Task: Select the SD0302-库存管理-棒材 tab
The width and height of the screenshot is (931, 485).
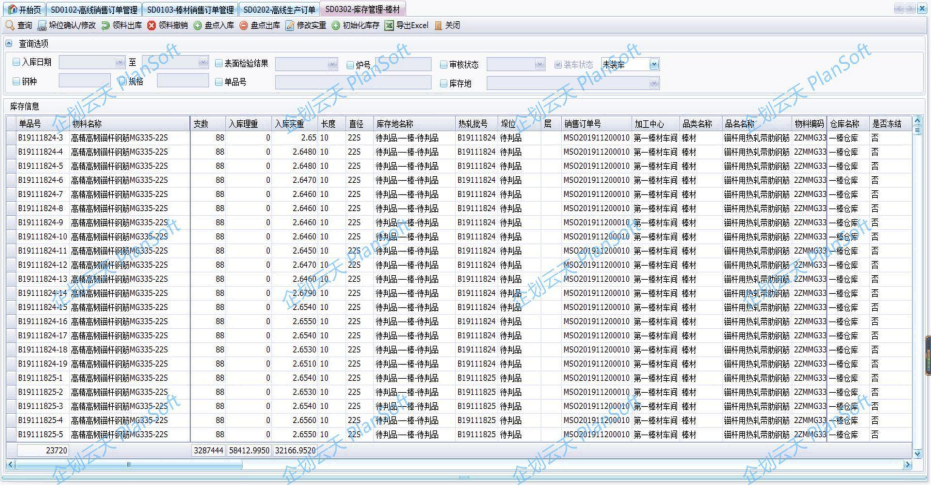Action: [x=363, y=9]
